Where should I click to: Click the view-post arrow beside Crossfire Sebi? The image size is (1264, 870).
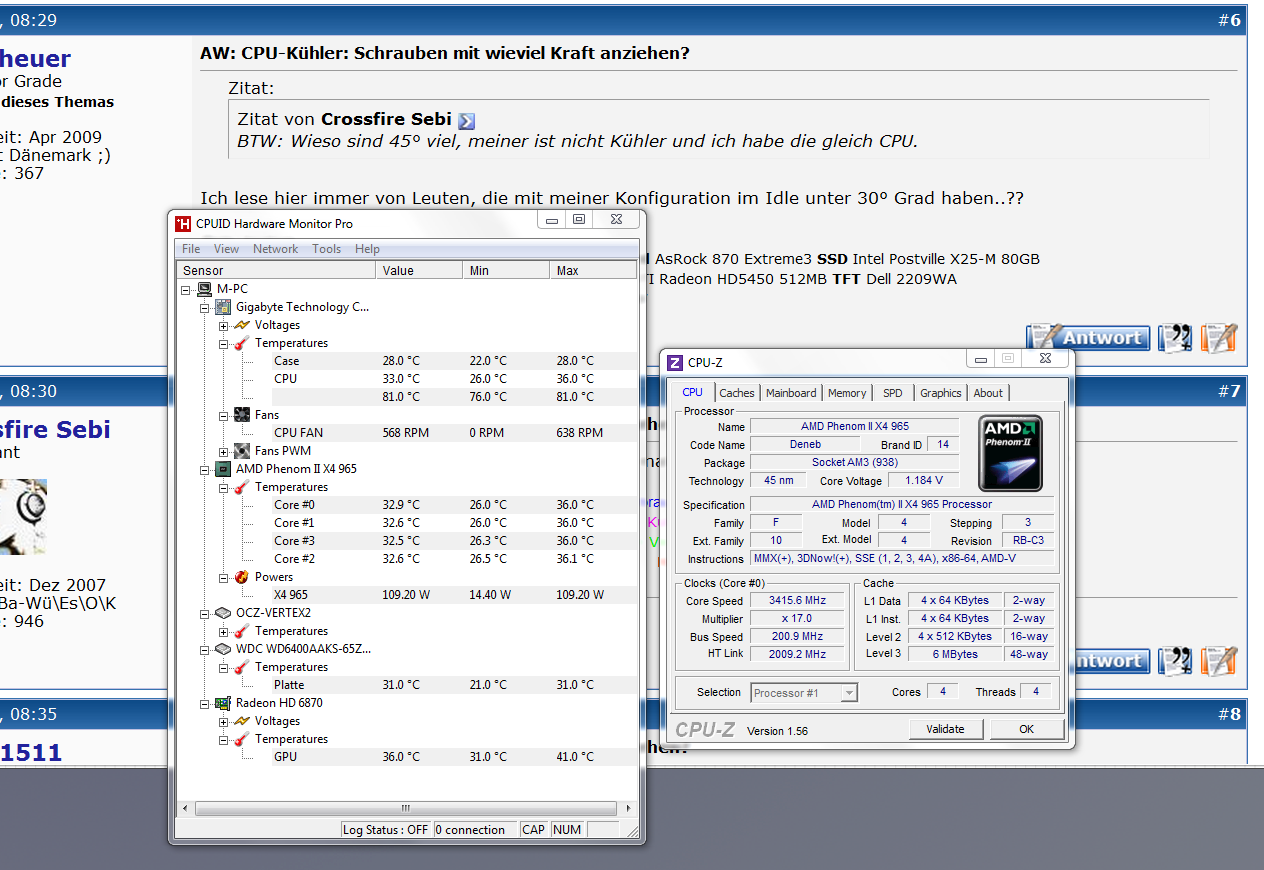click(x=466, y=121)
